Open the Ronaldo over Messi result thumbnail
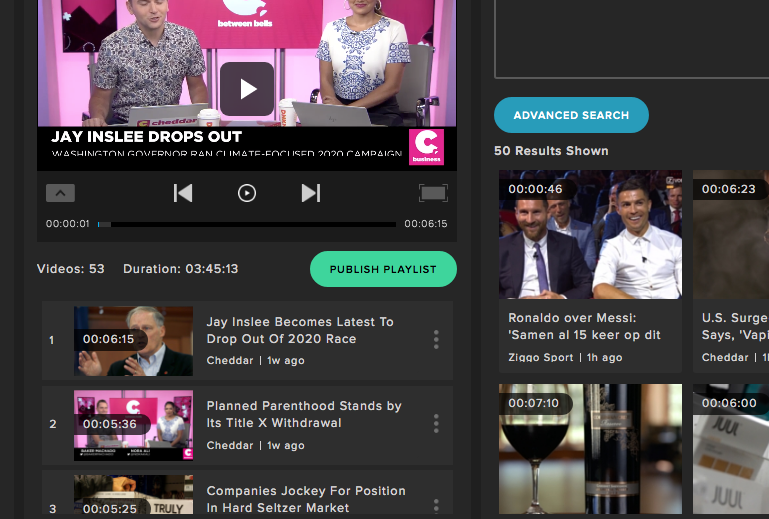This screenshot has width=769, height=519. tap(590, 234)
